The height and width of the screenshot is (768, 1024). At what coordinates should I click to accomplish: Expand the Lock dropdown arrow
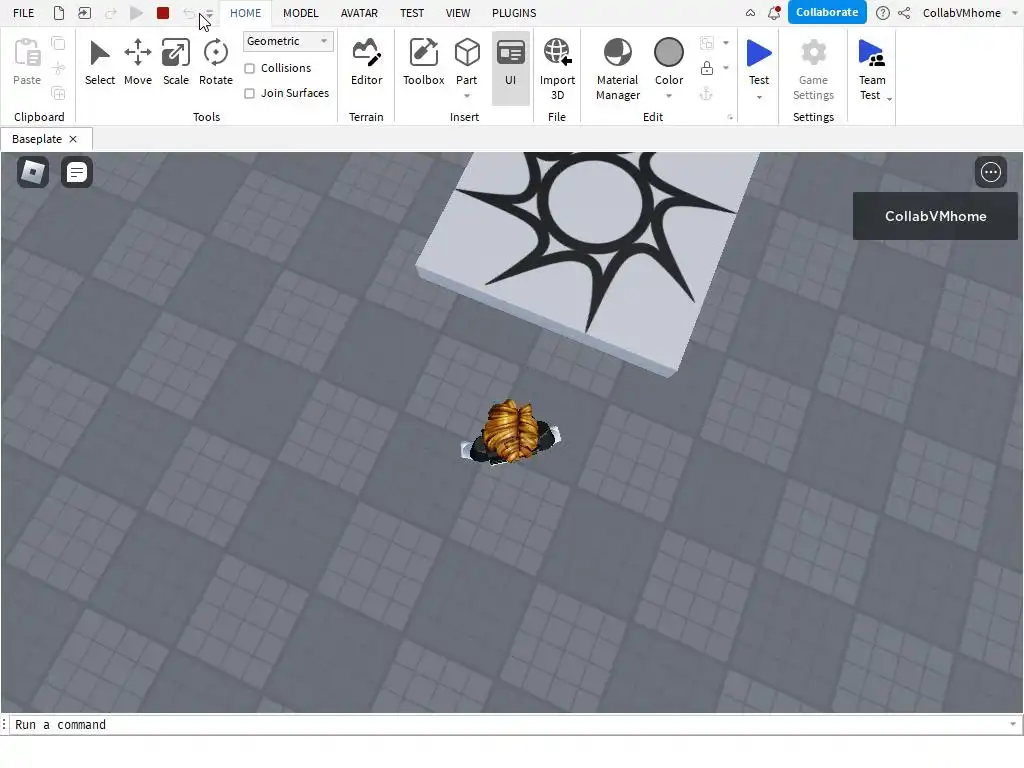[x=726, y=68]
